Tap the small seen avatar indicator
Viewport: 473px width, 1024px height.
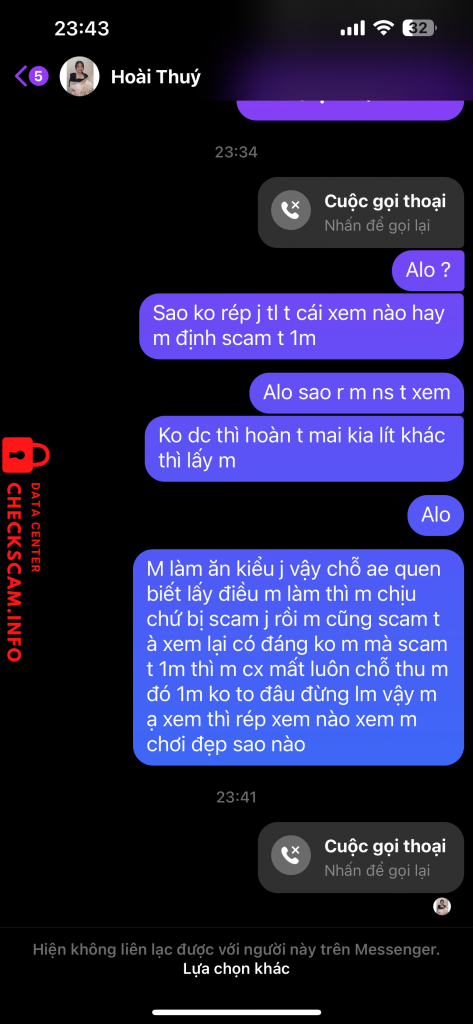(x=442, y=906)
